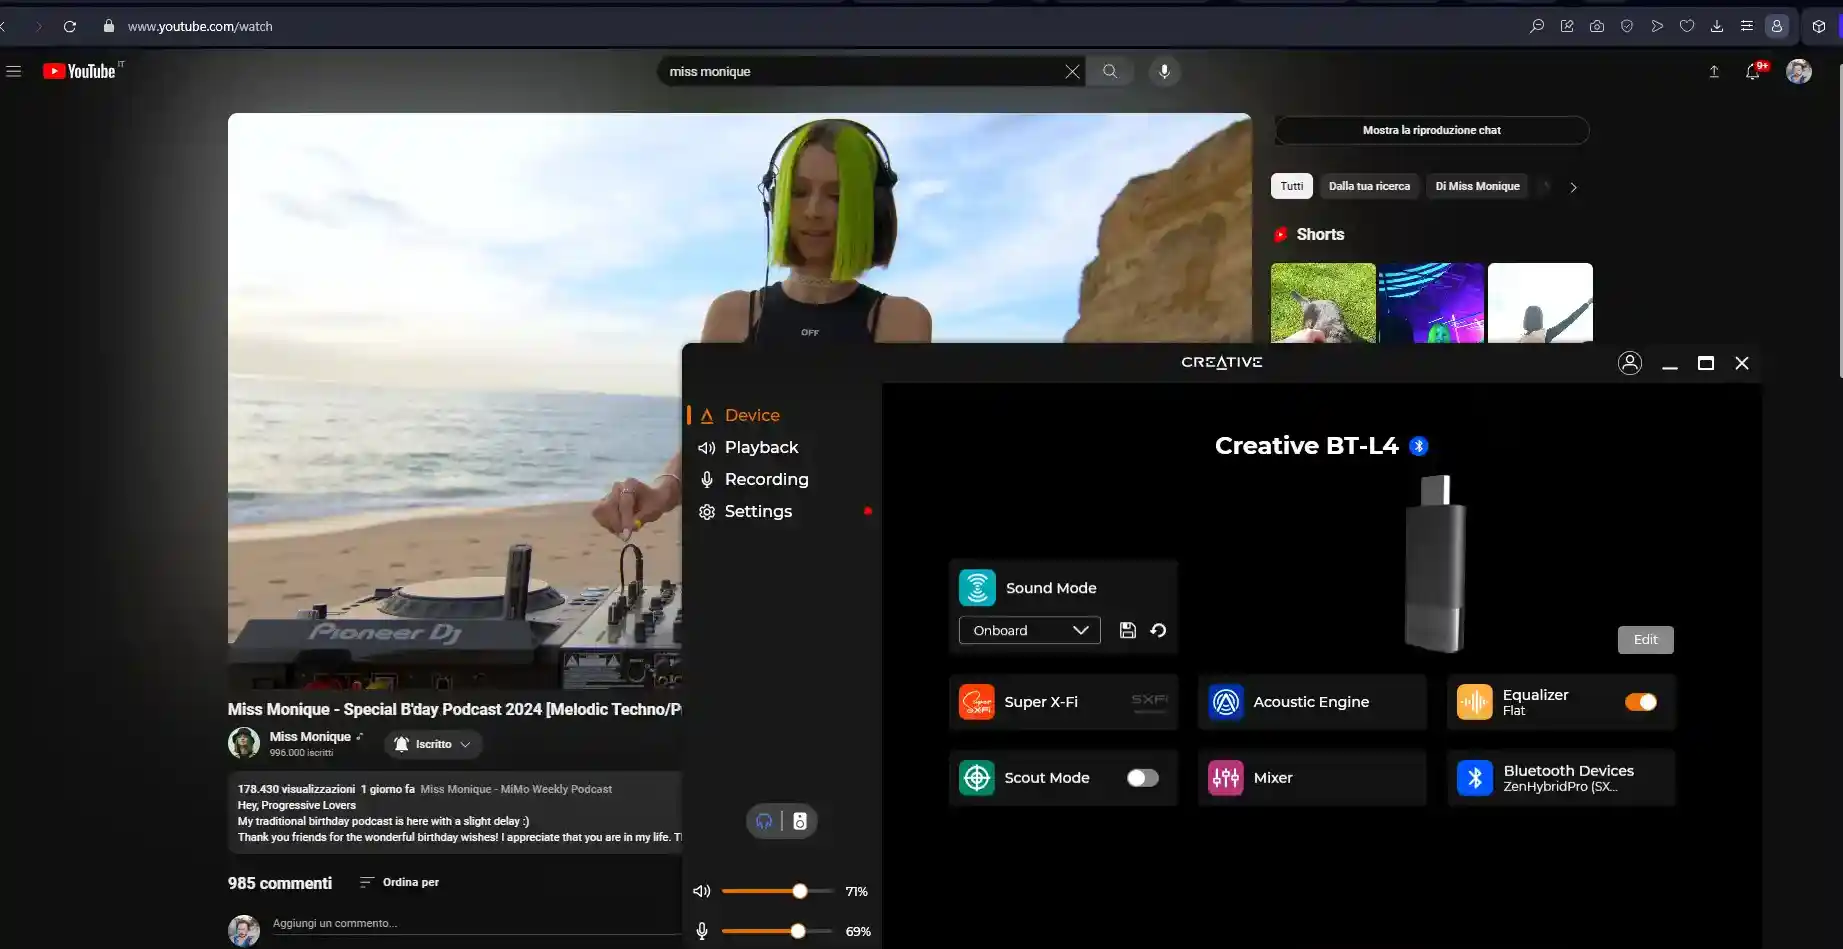The height and width of the screenshot is (949, 1843).
Task: Adjust the playback volume slider at 71%
Action: (x=777, y=891)
